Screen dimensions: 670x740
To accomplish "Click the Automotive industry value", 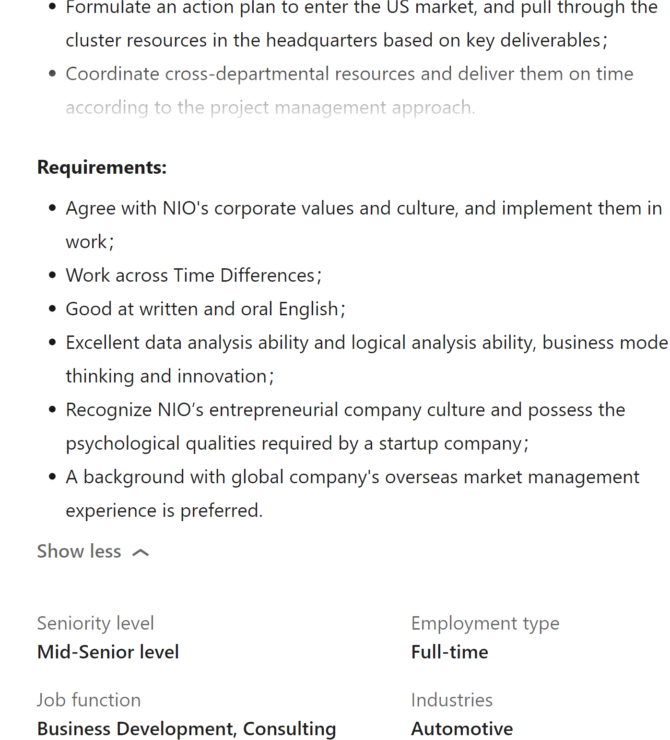I will coord(461,728).
